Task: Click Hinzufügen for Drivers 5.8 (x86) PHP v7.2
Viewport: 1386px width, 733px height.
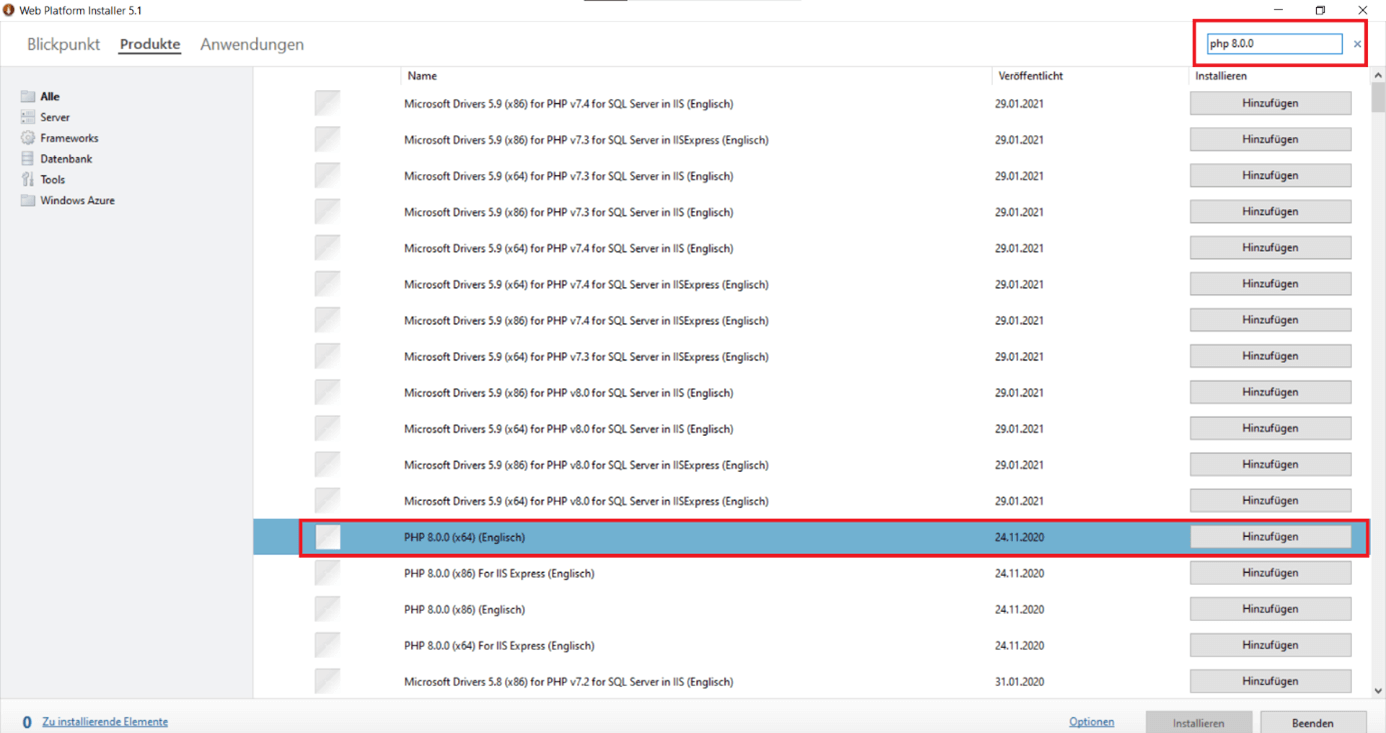Action: (x=1270, y=681)
